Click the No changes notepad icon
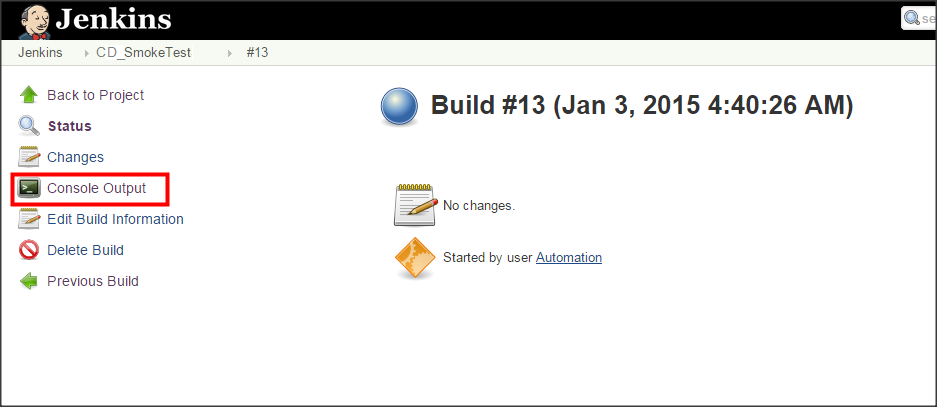Screen dimensions: 937x407 pyautogui.click(x=414, y=205)
